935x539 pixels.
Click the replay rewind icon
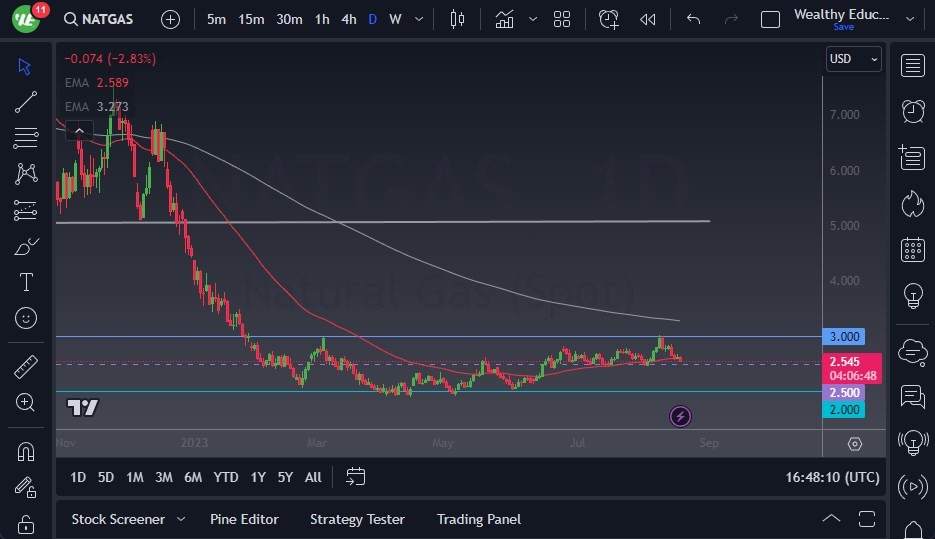[648, 19]
